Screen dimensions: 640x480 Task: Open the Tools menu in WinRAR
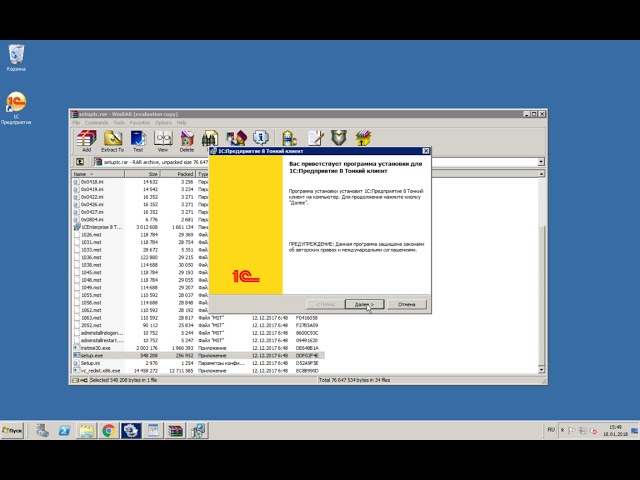pos(119,122)
